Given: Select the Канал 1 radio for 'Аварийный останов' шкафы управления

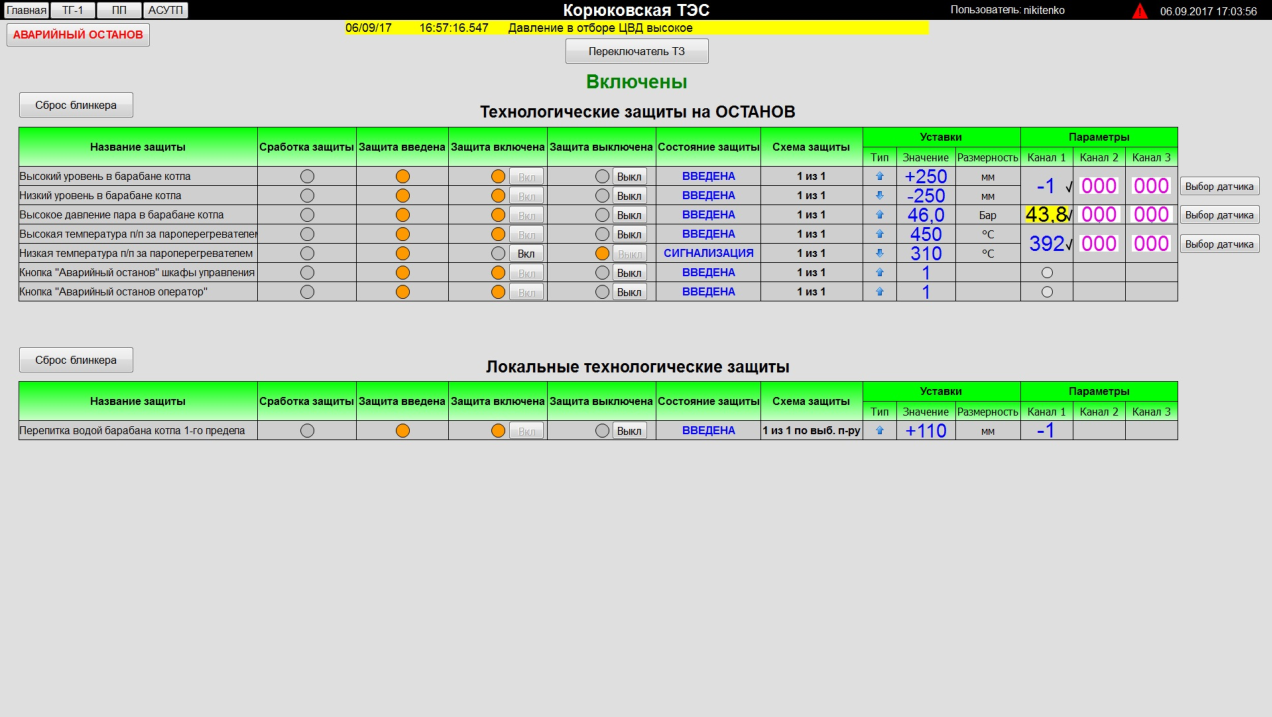Looking at the screenshot, I should [1047, 273].
